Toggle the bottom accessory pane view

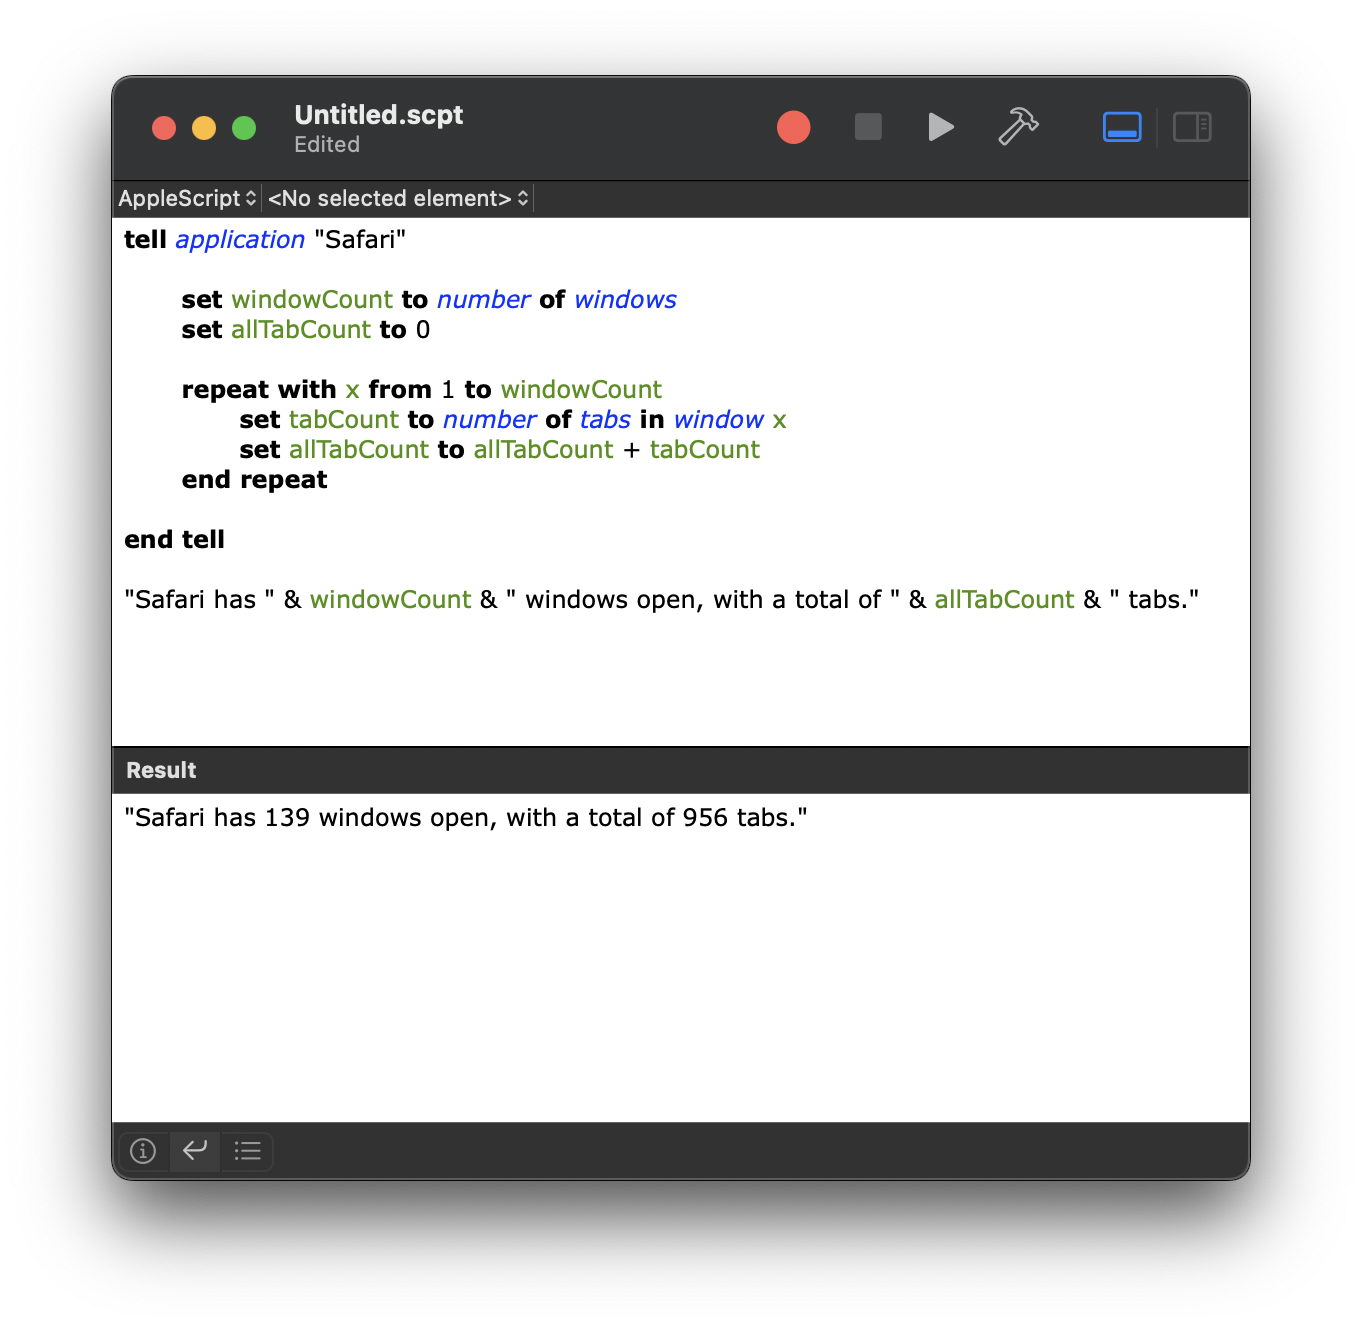(1122, 127)
